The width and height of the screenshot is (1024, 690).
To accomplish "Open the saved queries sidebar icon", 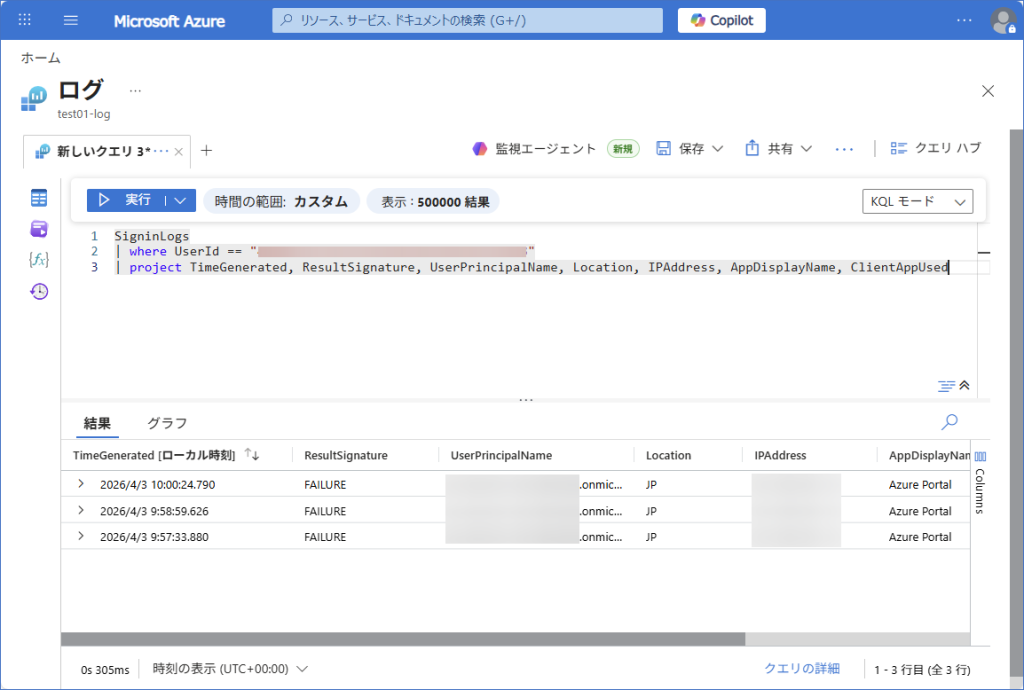I will pos(39,229).
